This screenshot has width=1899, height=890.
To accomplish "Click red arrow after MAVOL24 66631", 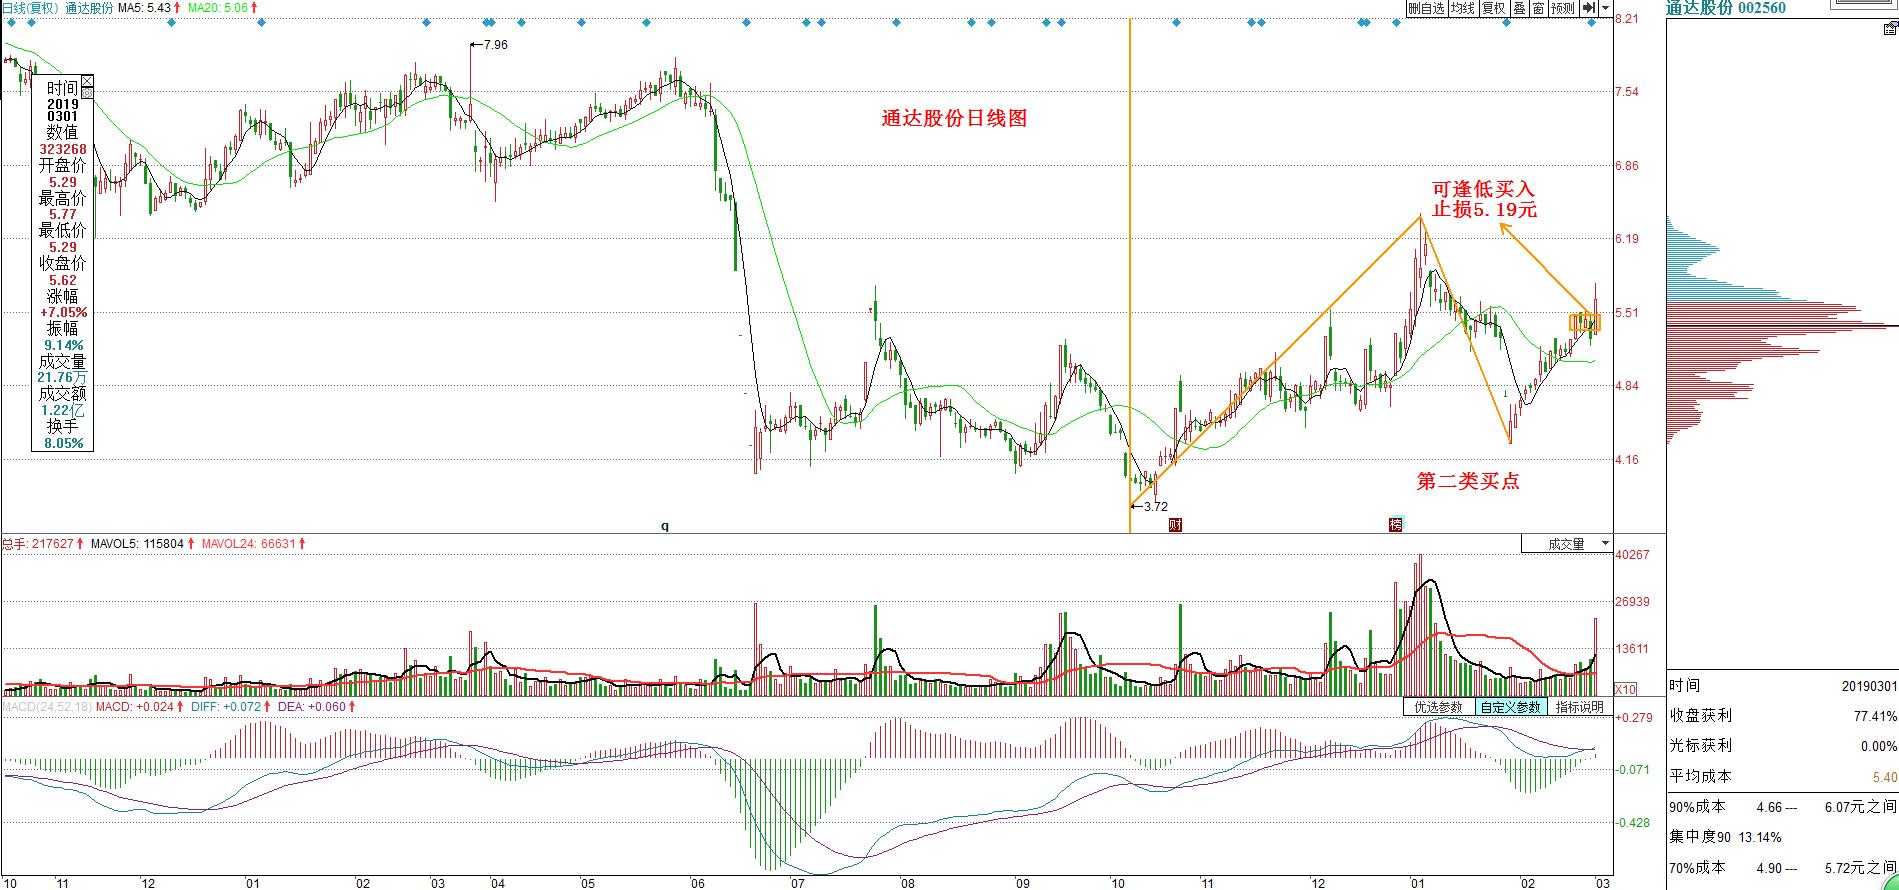I will click(x=302, y=544).
